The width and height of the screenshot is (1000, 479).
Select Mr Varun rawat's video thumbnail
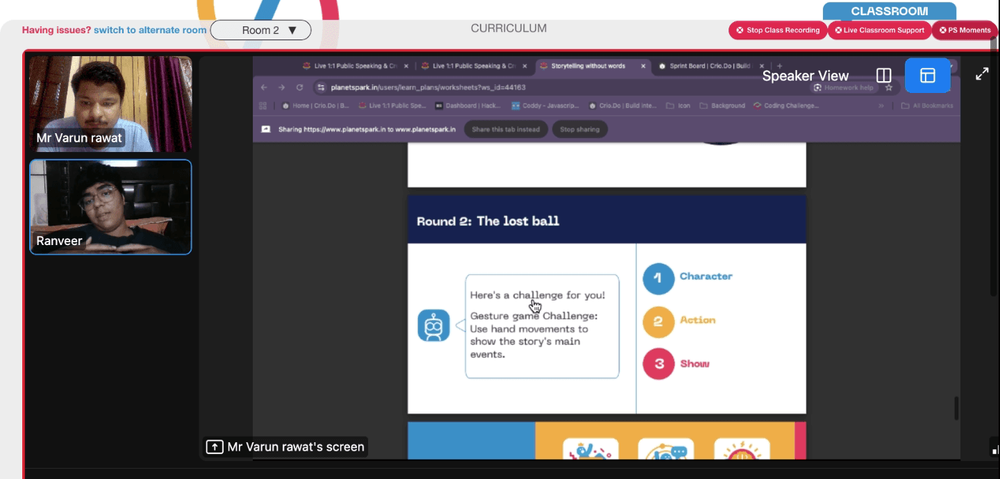[x=110, y=104]
